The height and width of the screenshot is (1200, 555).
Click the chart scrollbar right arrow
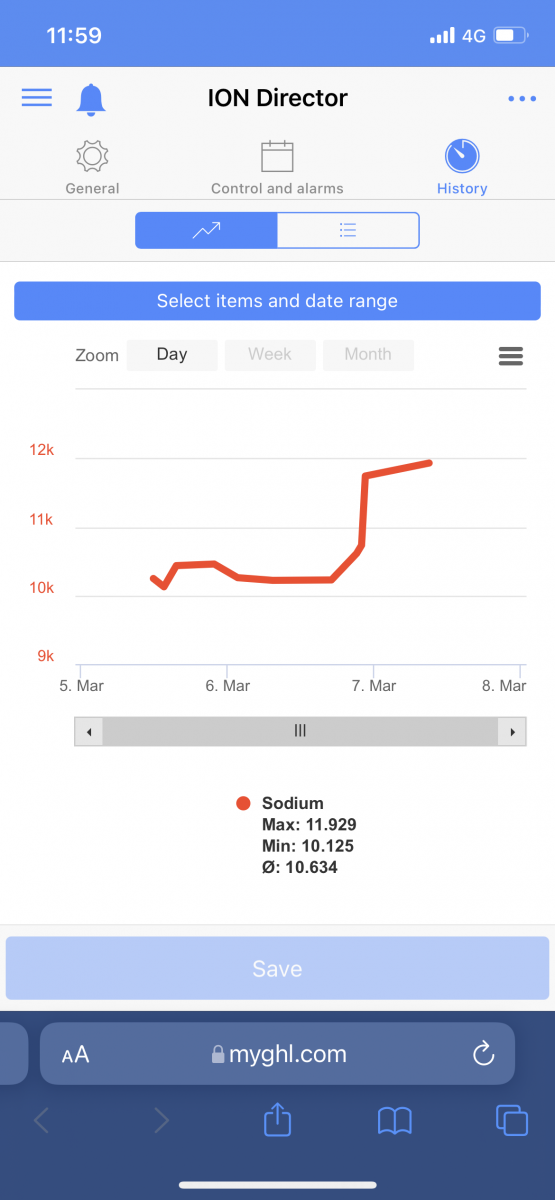[x=512, y=732]
